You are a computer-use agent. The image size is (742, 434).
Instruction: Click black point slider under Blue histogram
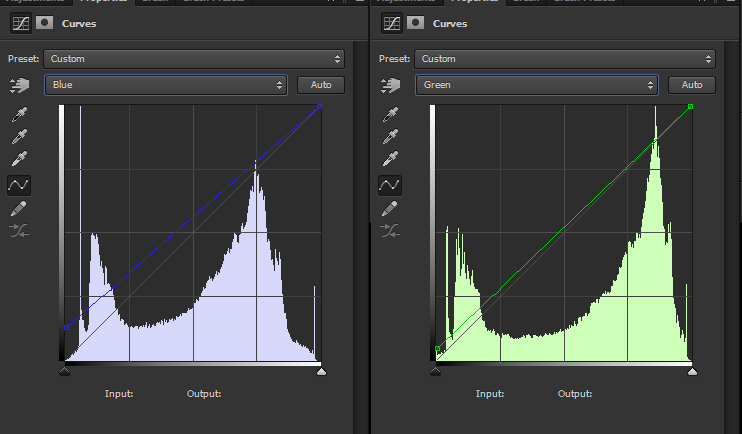[x=64, y=371]
